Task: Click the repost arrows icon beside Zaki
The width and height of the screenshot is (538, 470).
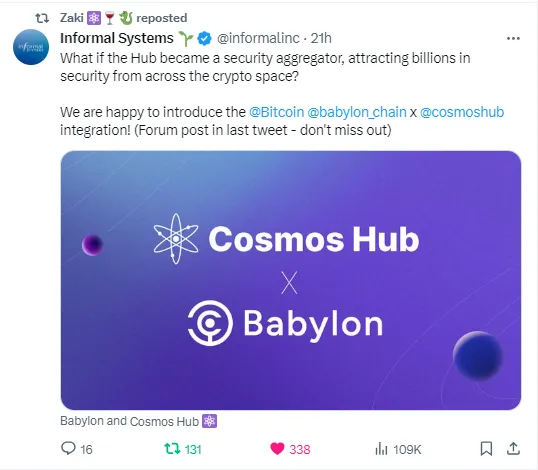Action: point(42,18)
